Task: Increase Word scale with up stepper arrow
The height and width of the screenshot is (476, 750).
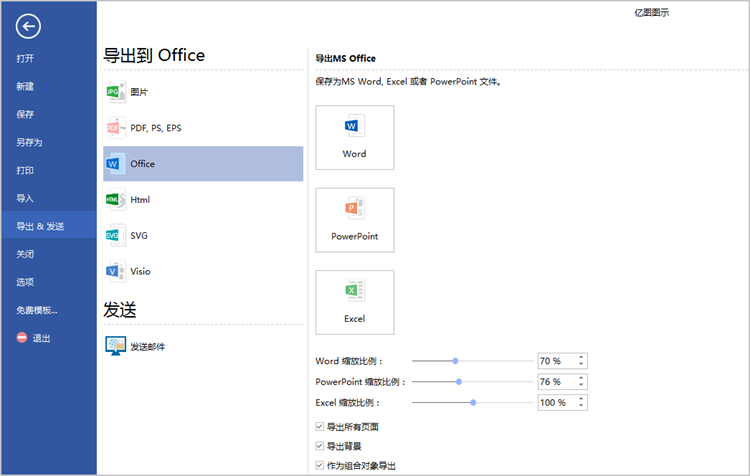Action: [x=581, y=357]
